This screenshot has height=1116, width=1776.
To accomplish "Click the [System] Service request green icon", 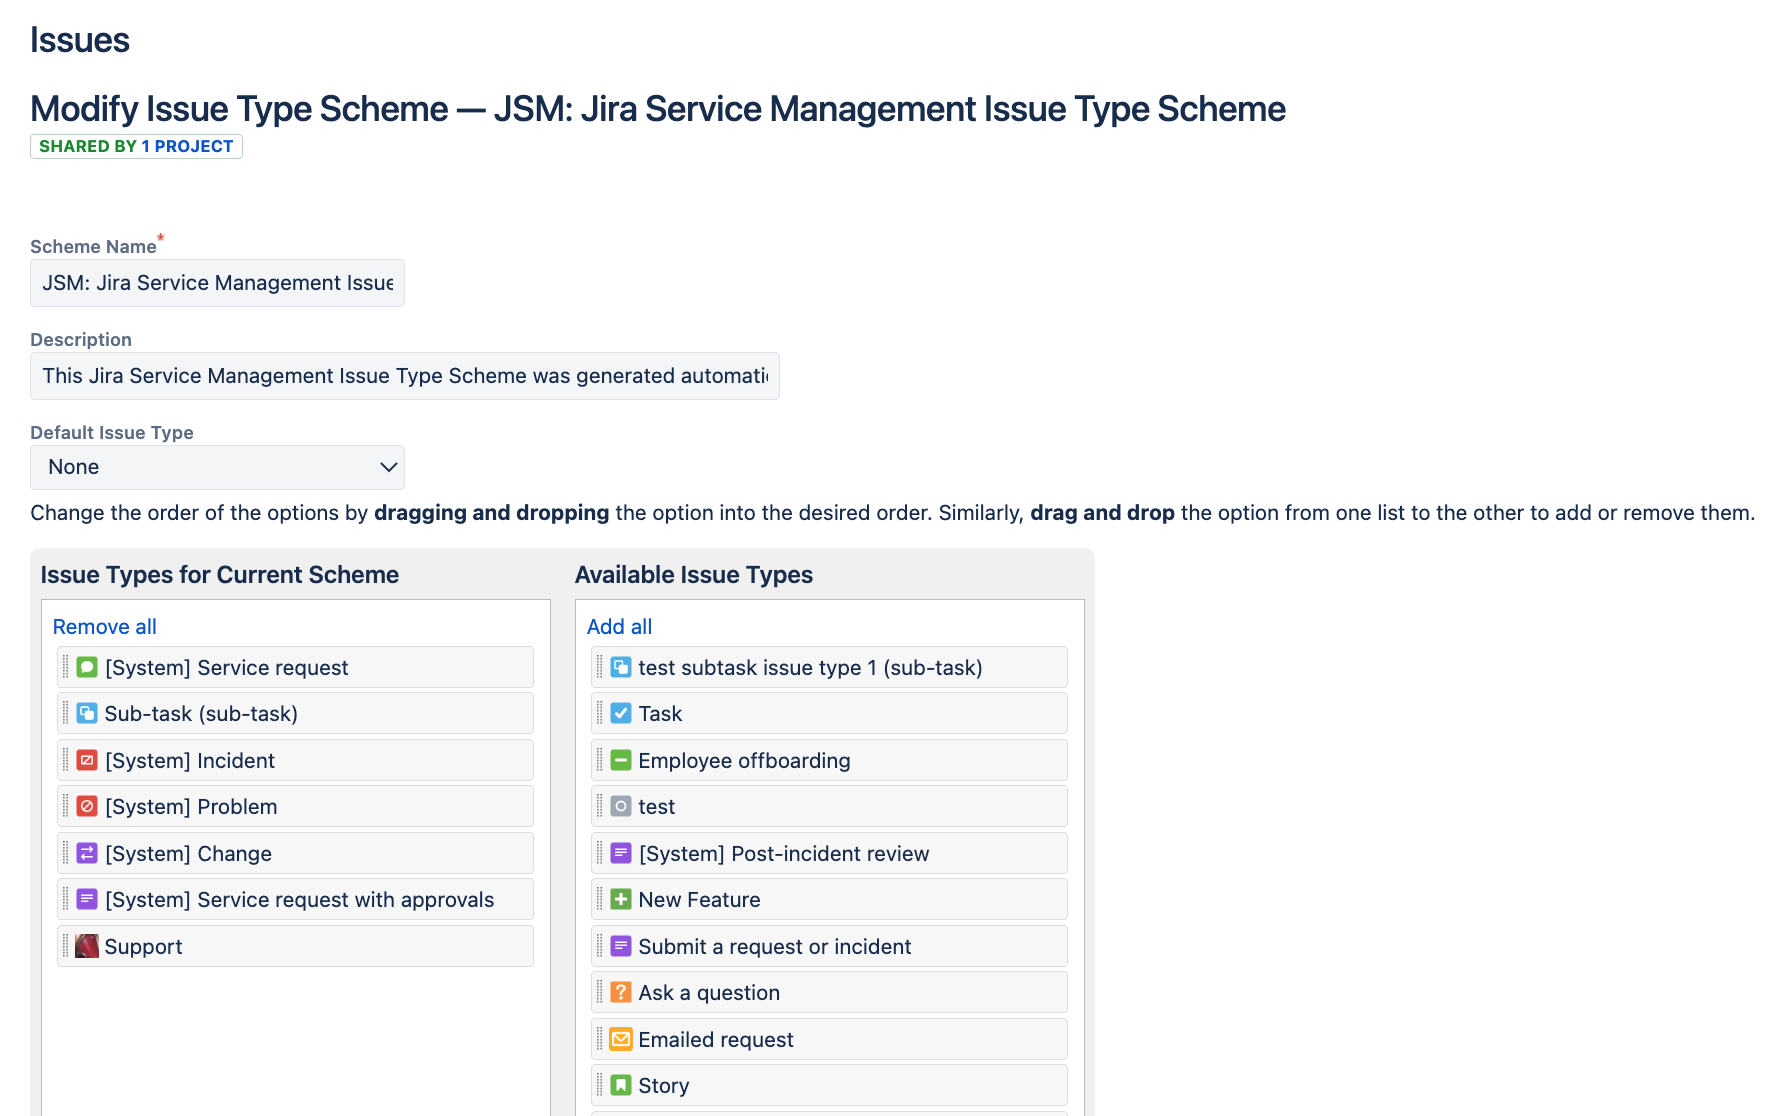I will [x=87, y=667].
